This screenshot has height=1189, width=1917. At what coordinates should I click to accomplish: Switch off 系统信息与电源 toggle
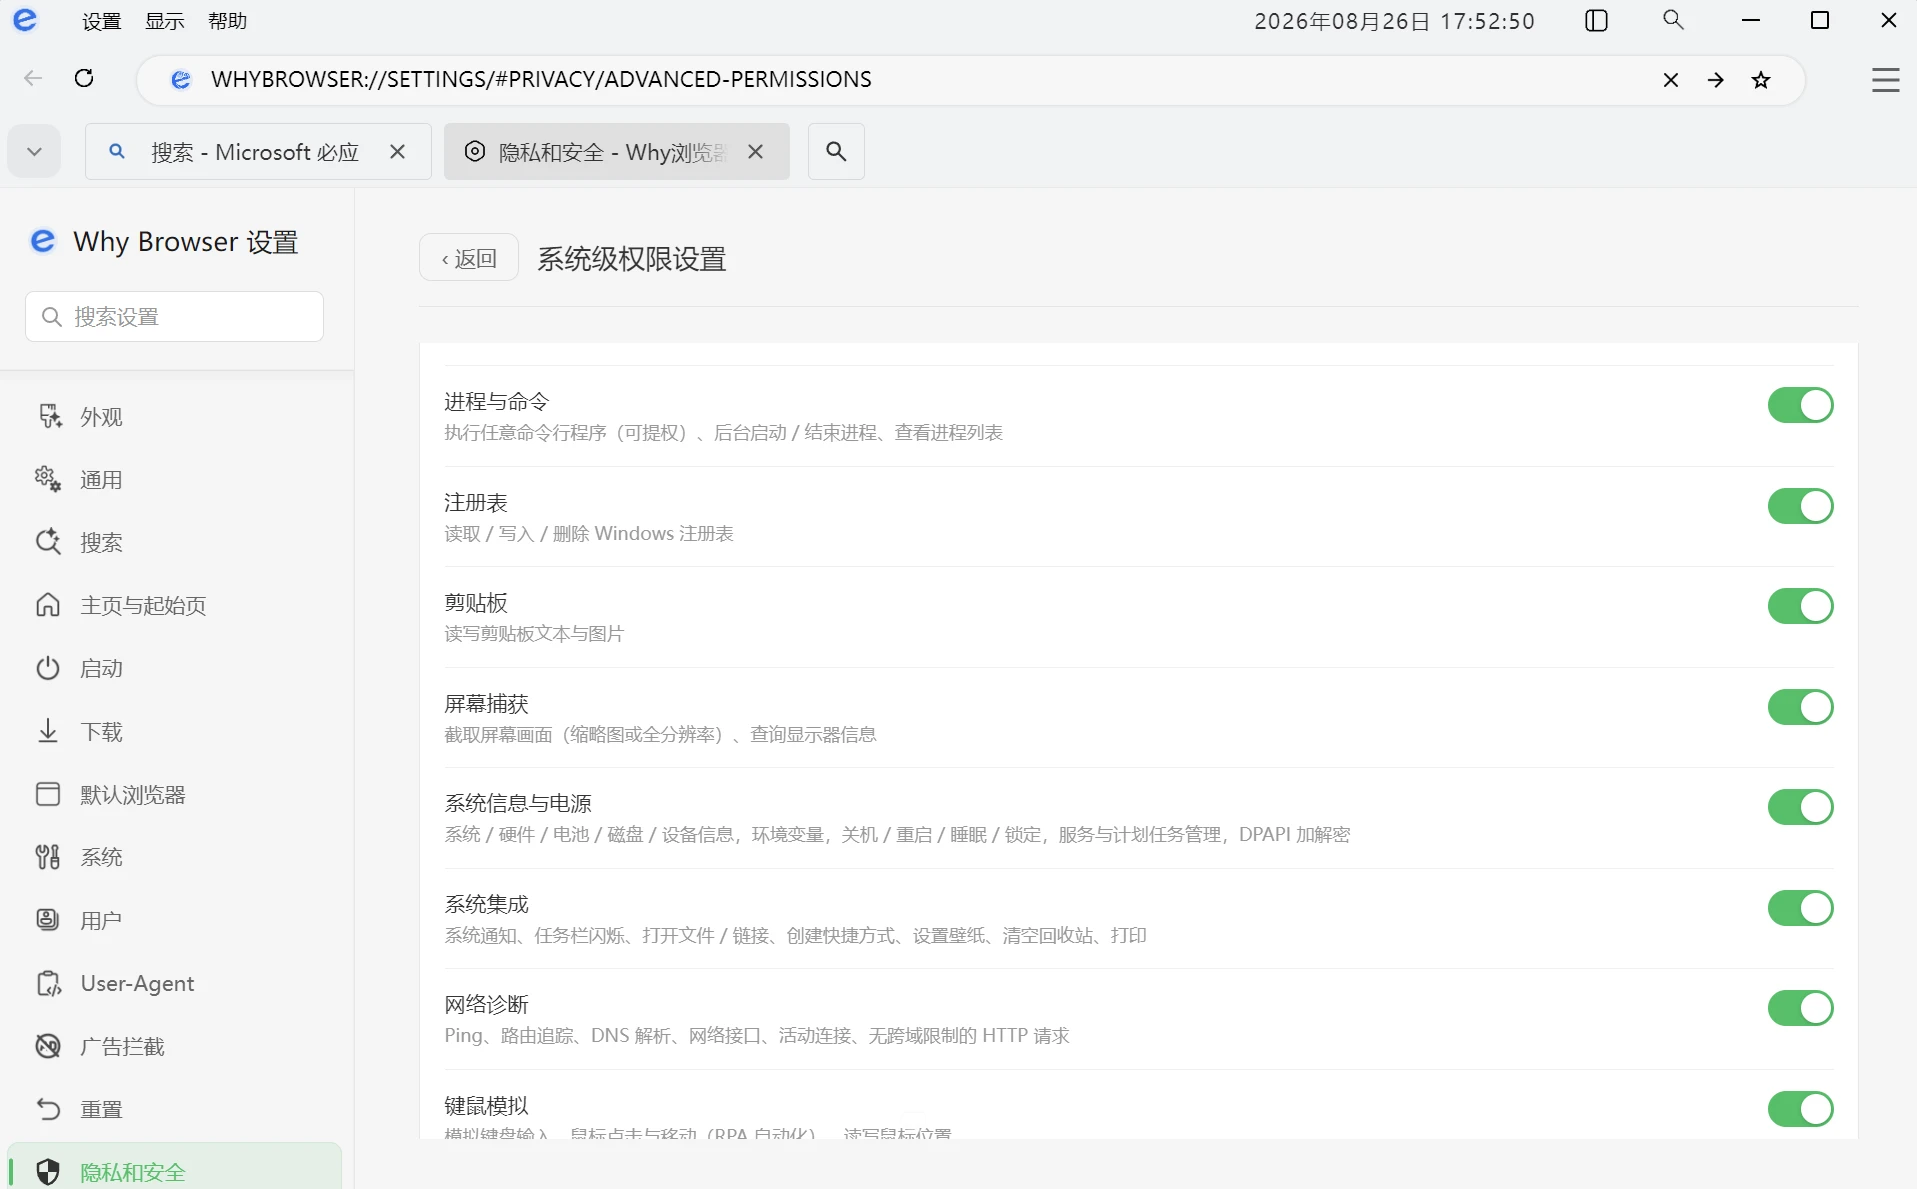coord(1800,807)
